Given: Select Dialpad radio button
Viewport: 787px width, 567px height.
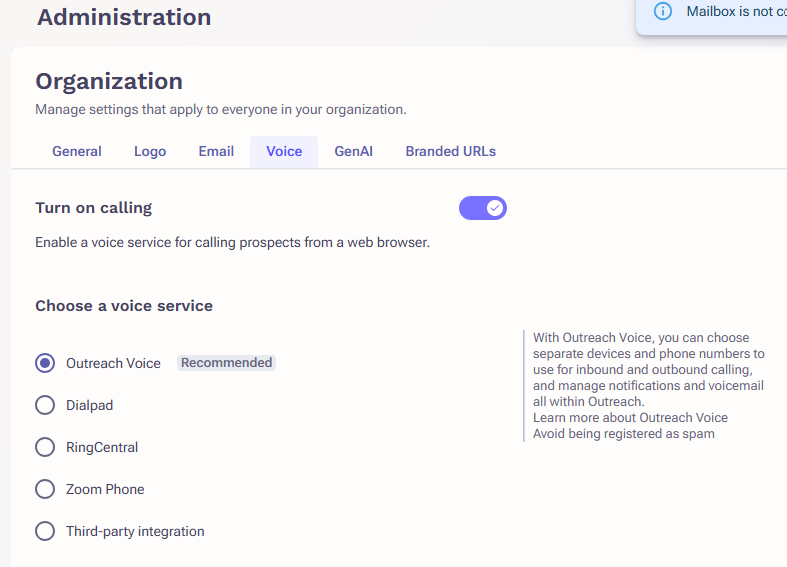Looking at the screenshot, I should click(x=45, y=405).
